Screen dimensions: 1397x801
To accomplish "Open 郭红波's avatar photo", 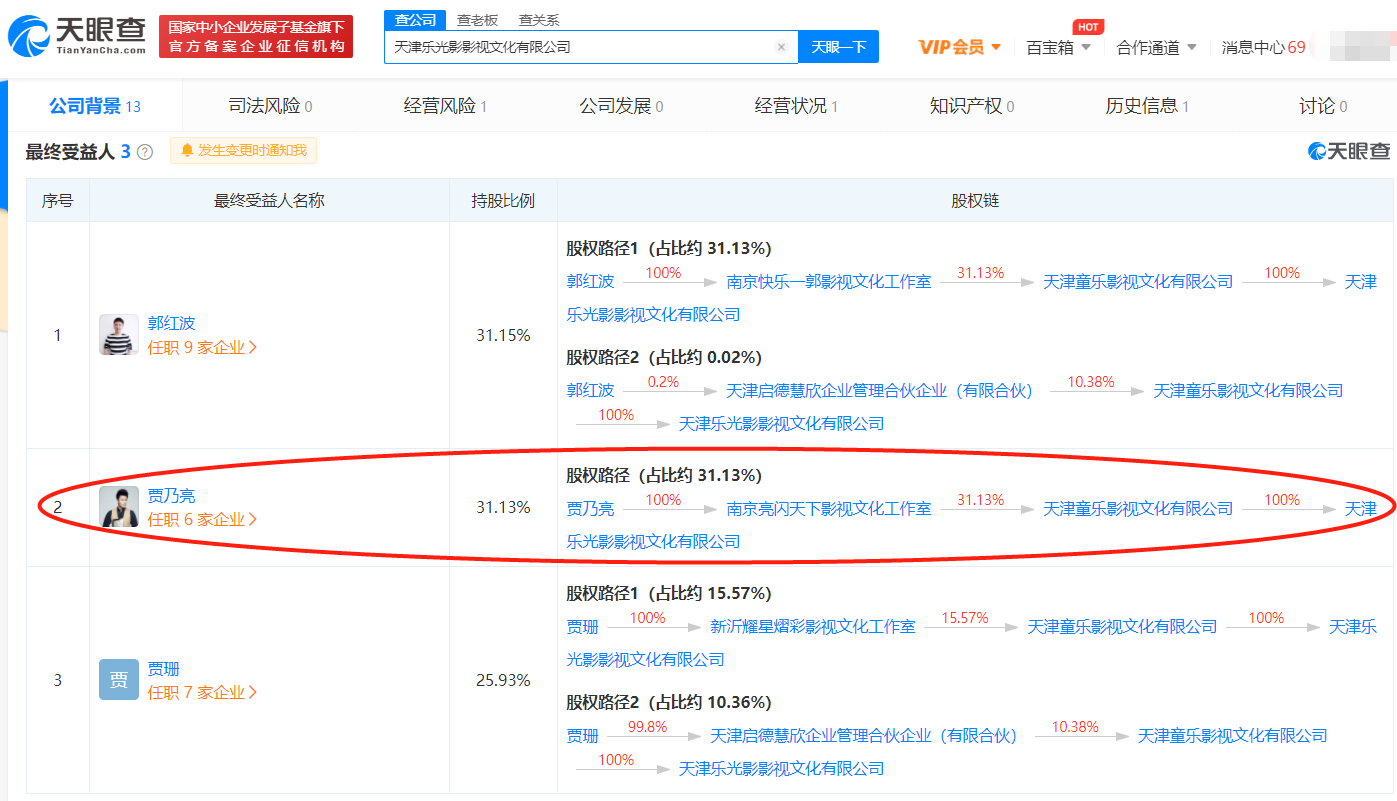I will [x=119, y=335].
